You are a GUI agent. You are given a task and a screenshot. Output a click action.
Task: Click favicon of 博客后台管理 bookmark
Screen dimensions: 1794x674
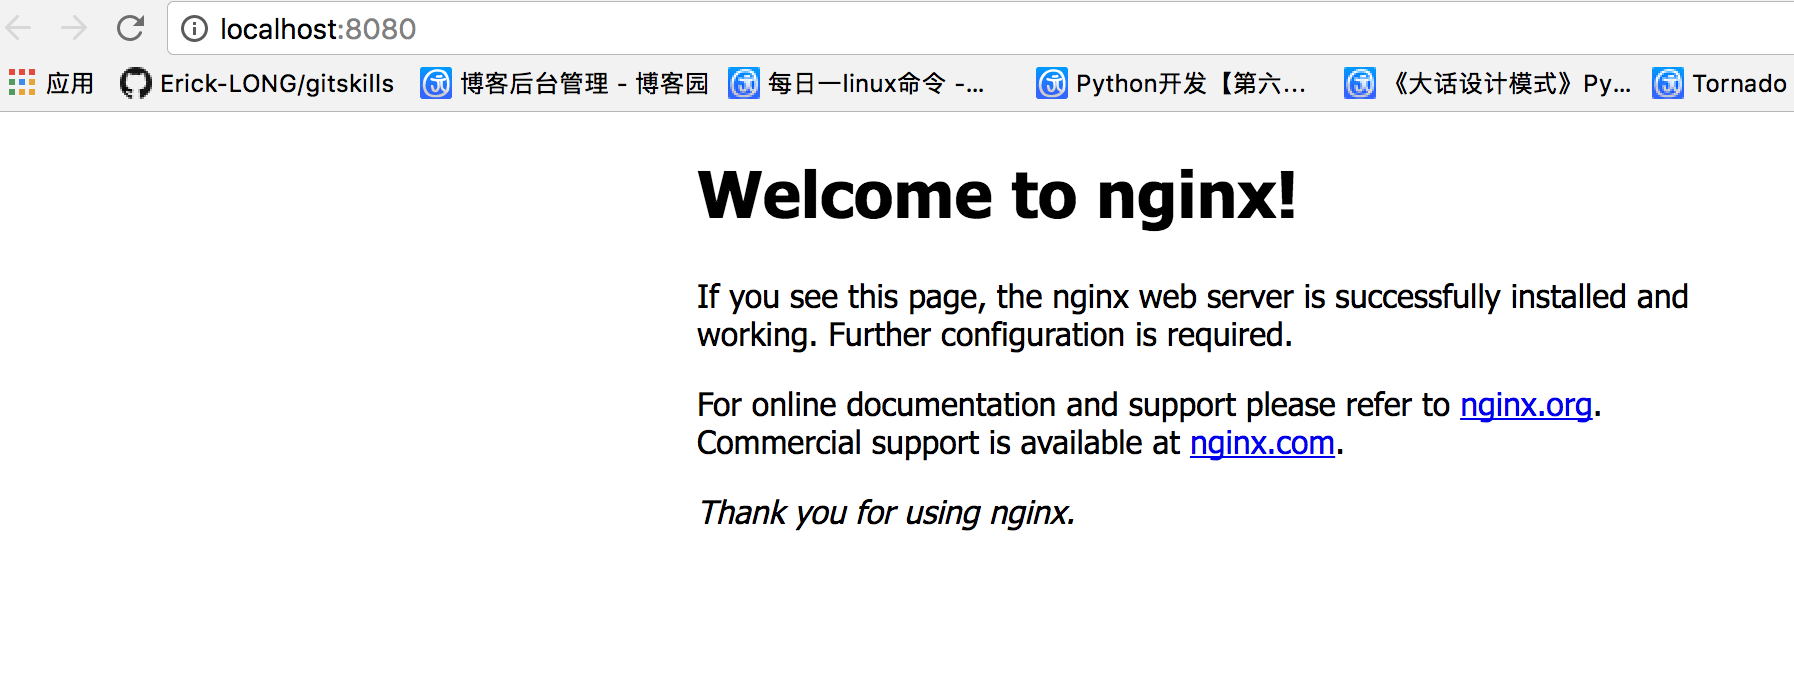(x=436, y=83)
